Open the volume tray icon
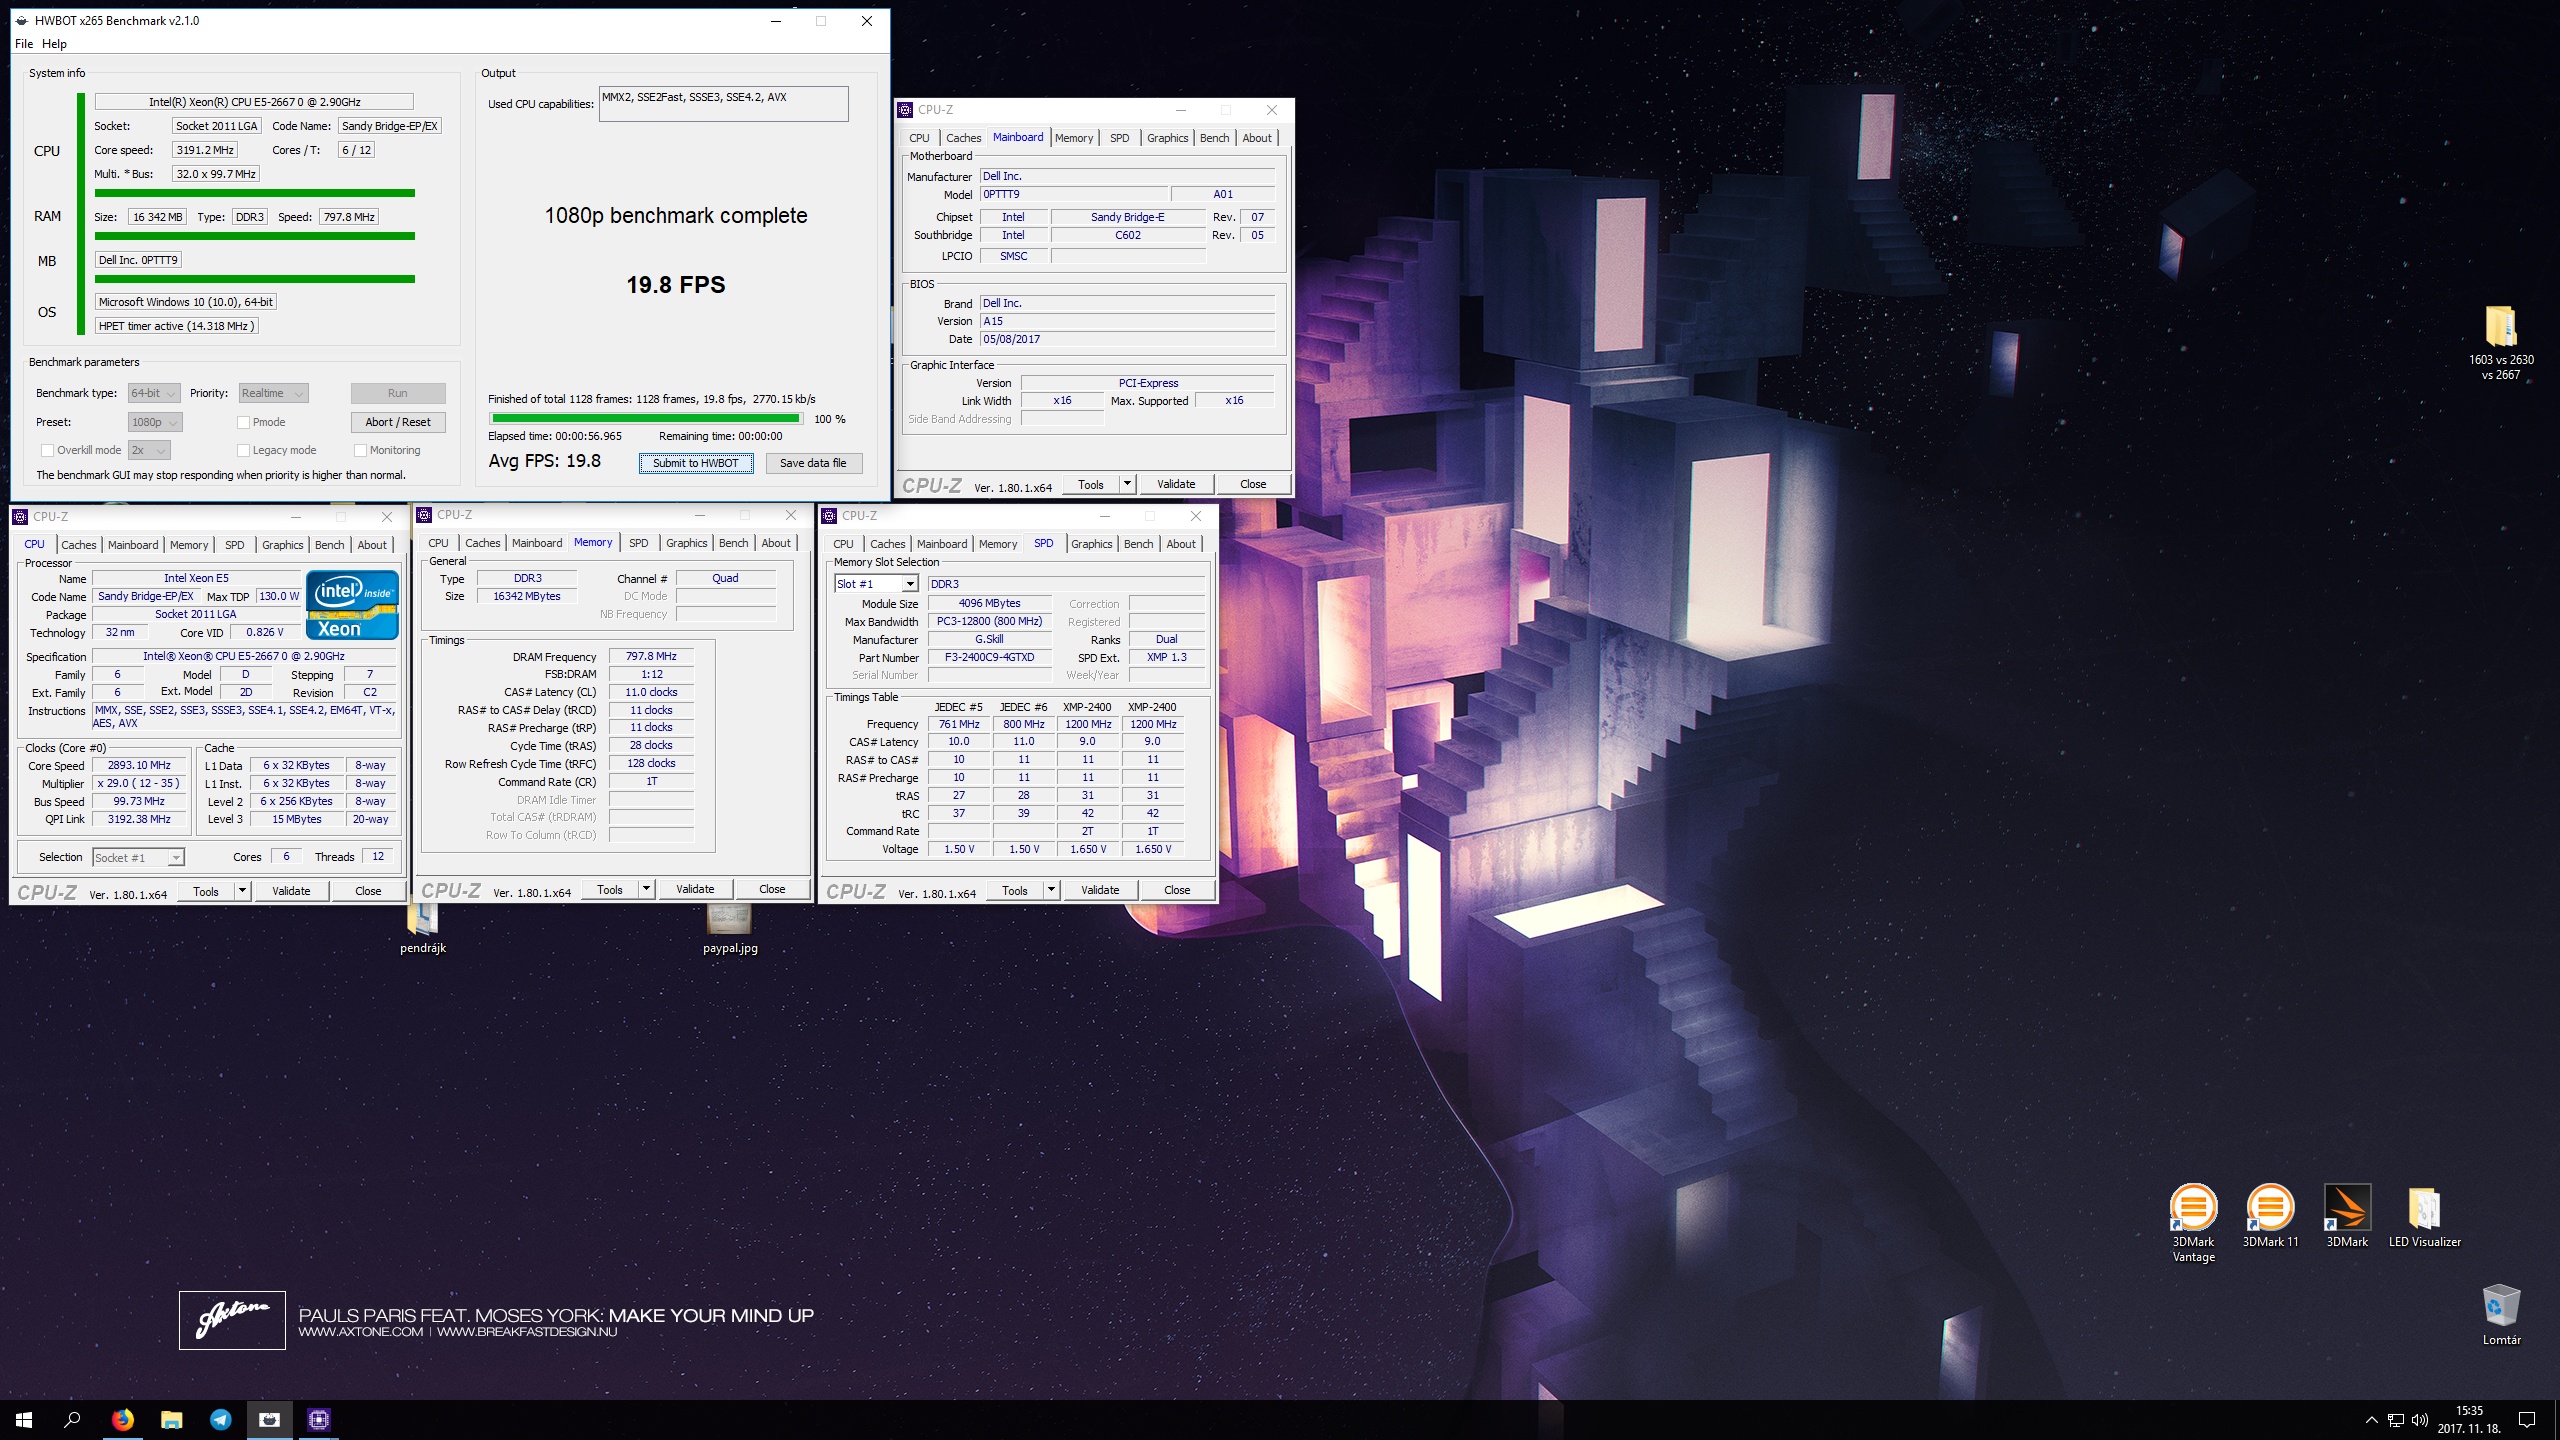Screen dimensions: 2560x1440 pos(2420,1420)
